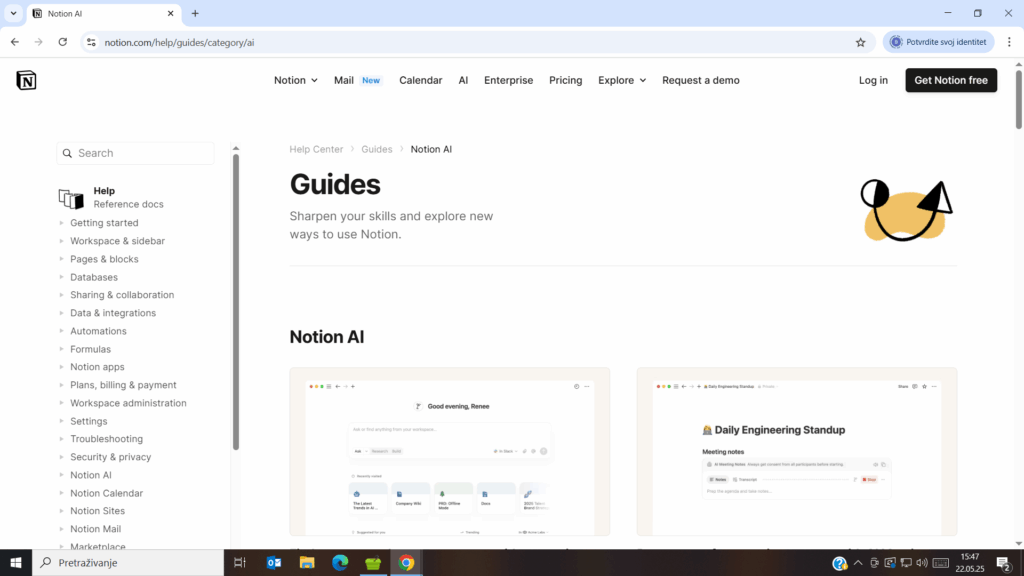Click Potvrdite svoj identitet profile button
Image resolution: width=1024 pixels, height=576 pixels.
coord(938,42)
